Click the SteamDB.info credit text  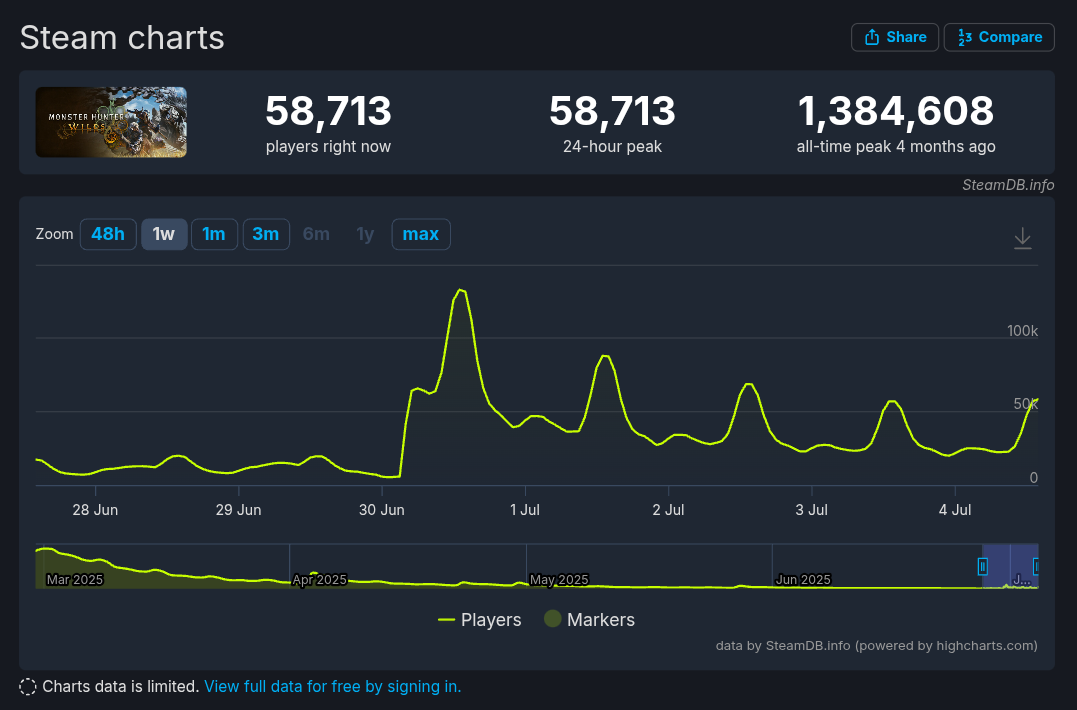(x=1008, y=185)
